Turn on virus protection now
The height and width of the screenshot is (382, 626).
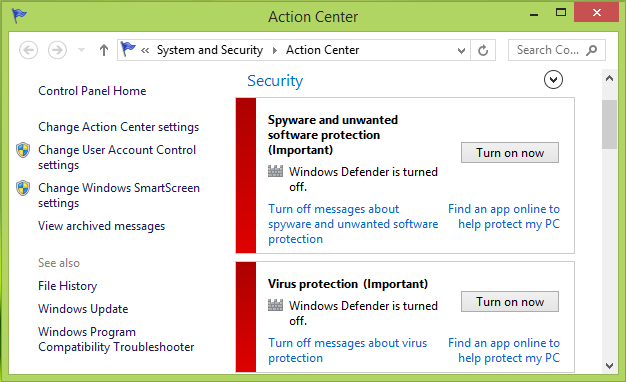click(x=510, y=301)
